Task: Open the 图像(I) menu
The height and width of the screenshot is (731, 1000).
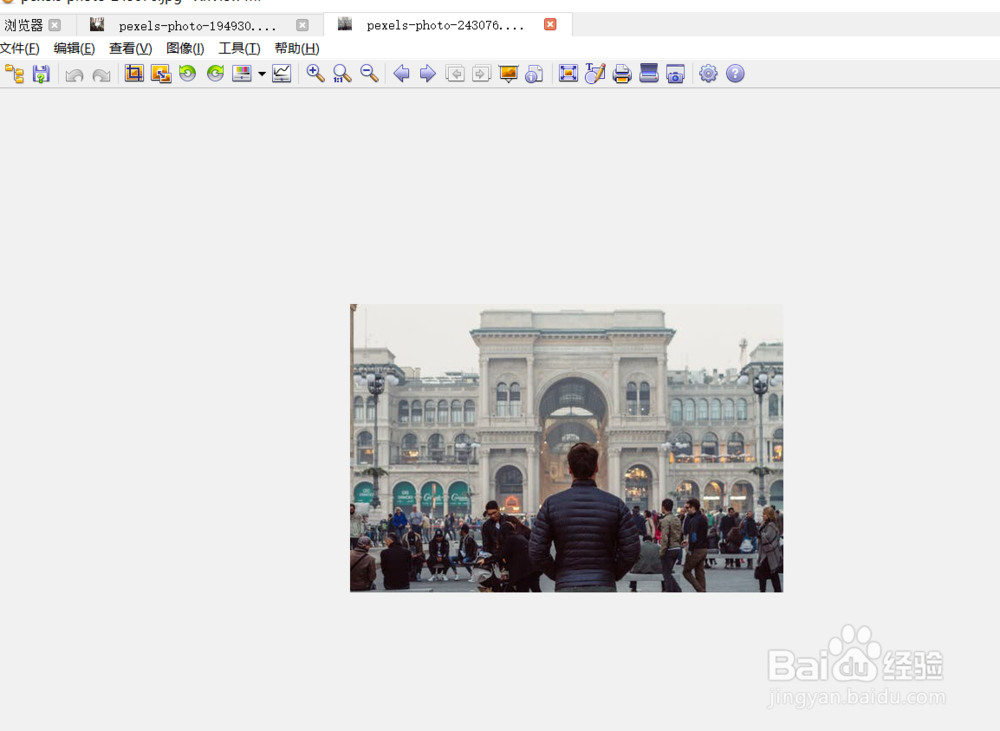Action: (x=185, y=48)
